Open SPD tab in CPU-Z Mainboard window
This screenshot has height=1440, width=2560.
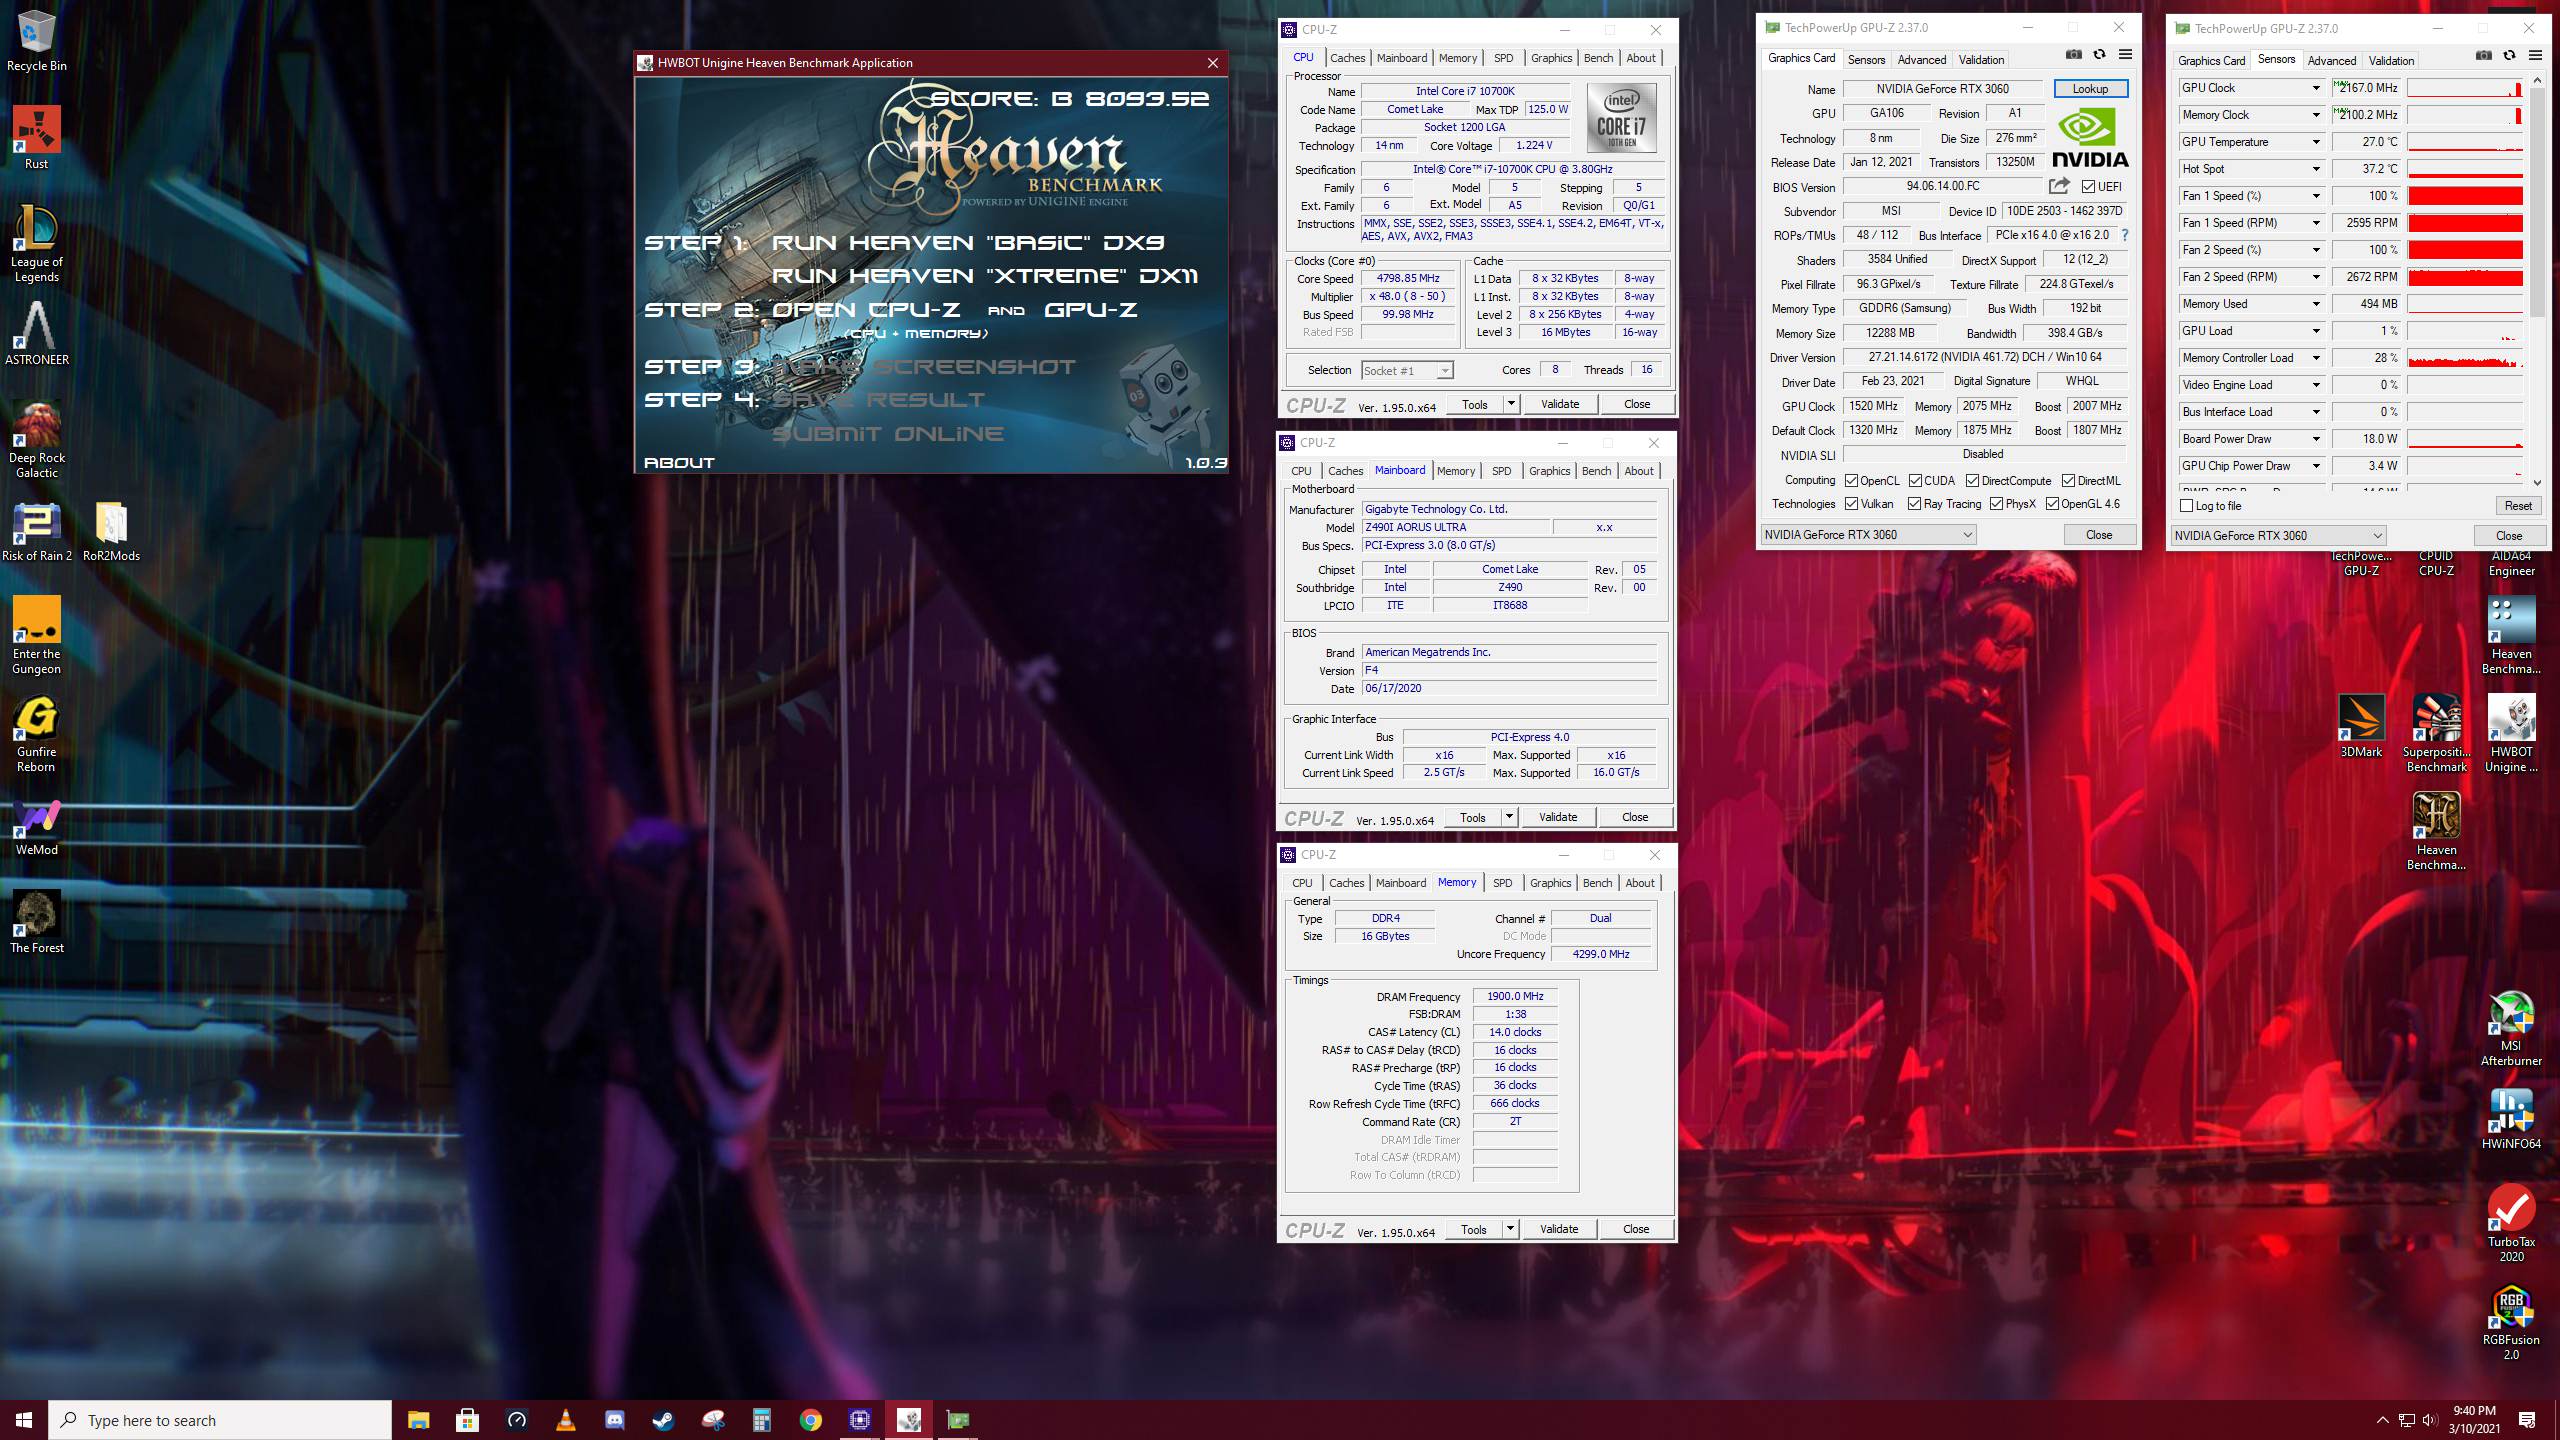[x=1501, y=471]
